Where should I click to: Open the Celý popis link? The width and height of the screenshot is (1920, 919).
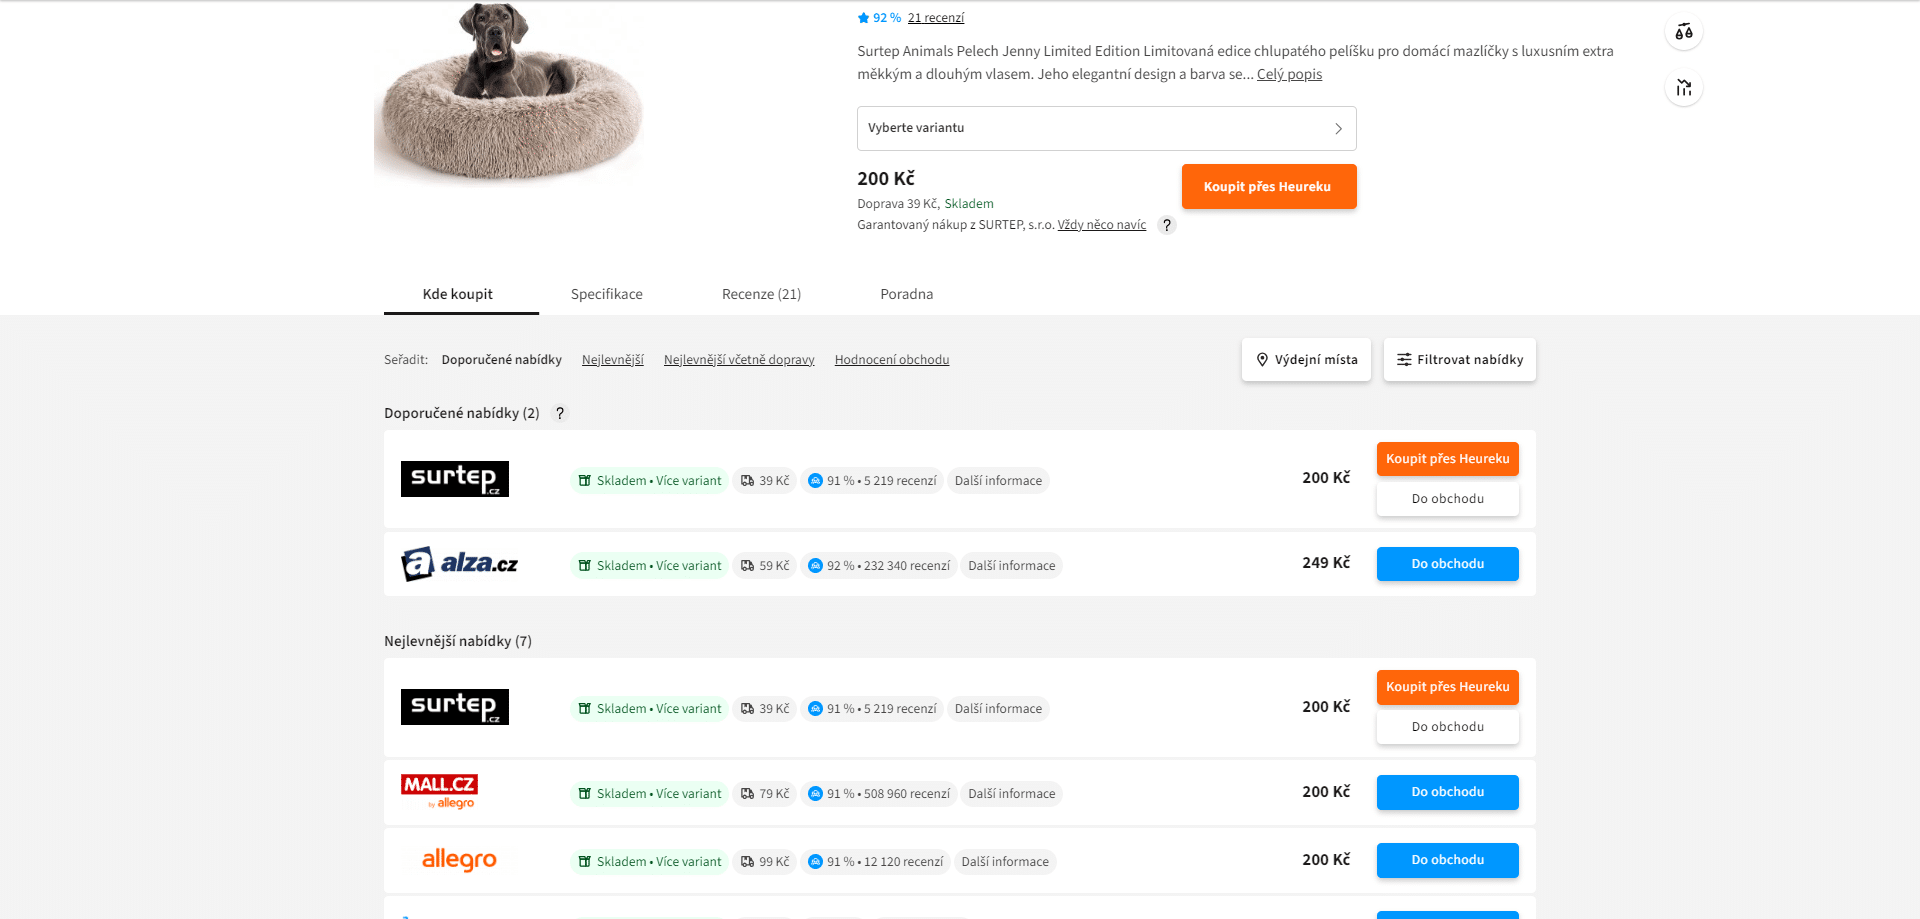pyautogui.click(x=1289, y=74)
